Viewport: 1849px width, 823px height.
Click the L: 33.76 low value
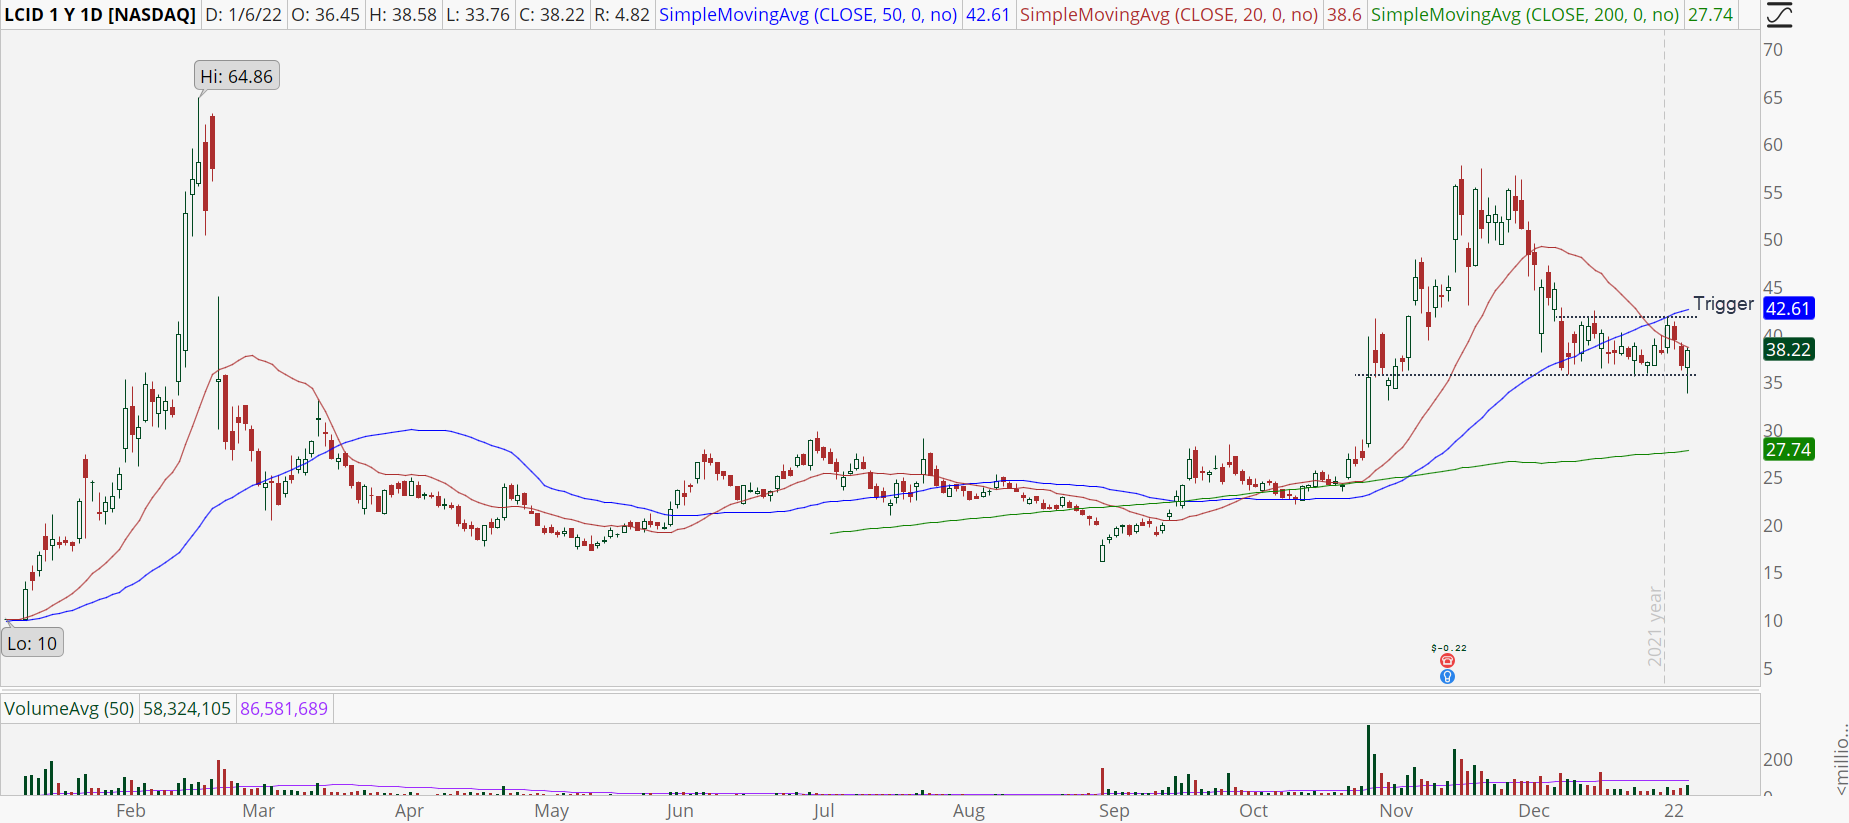[x=477, y=15]
